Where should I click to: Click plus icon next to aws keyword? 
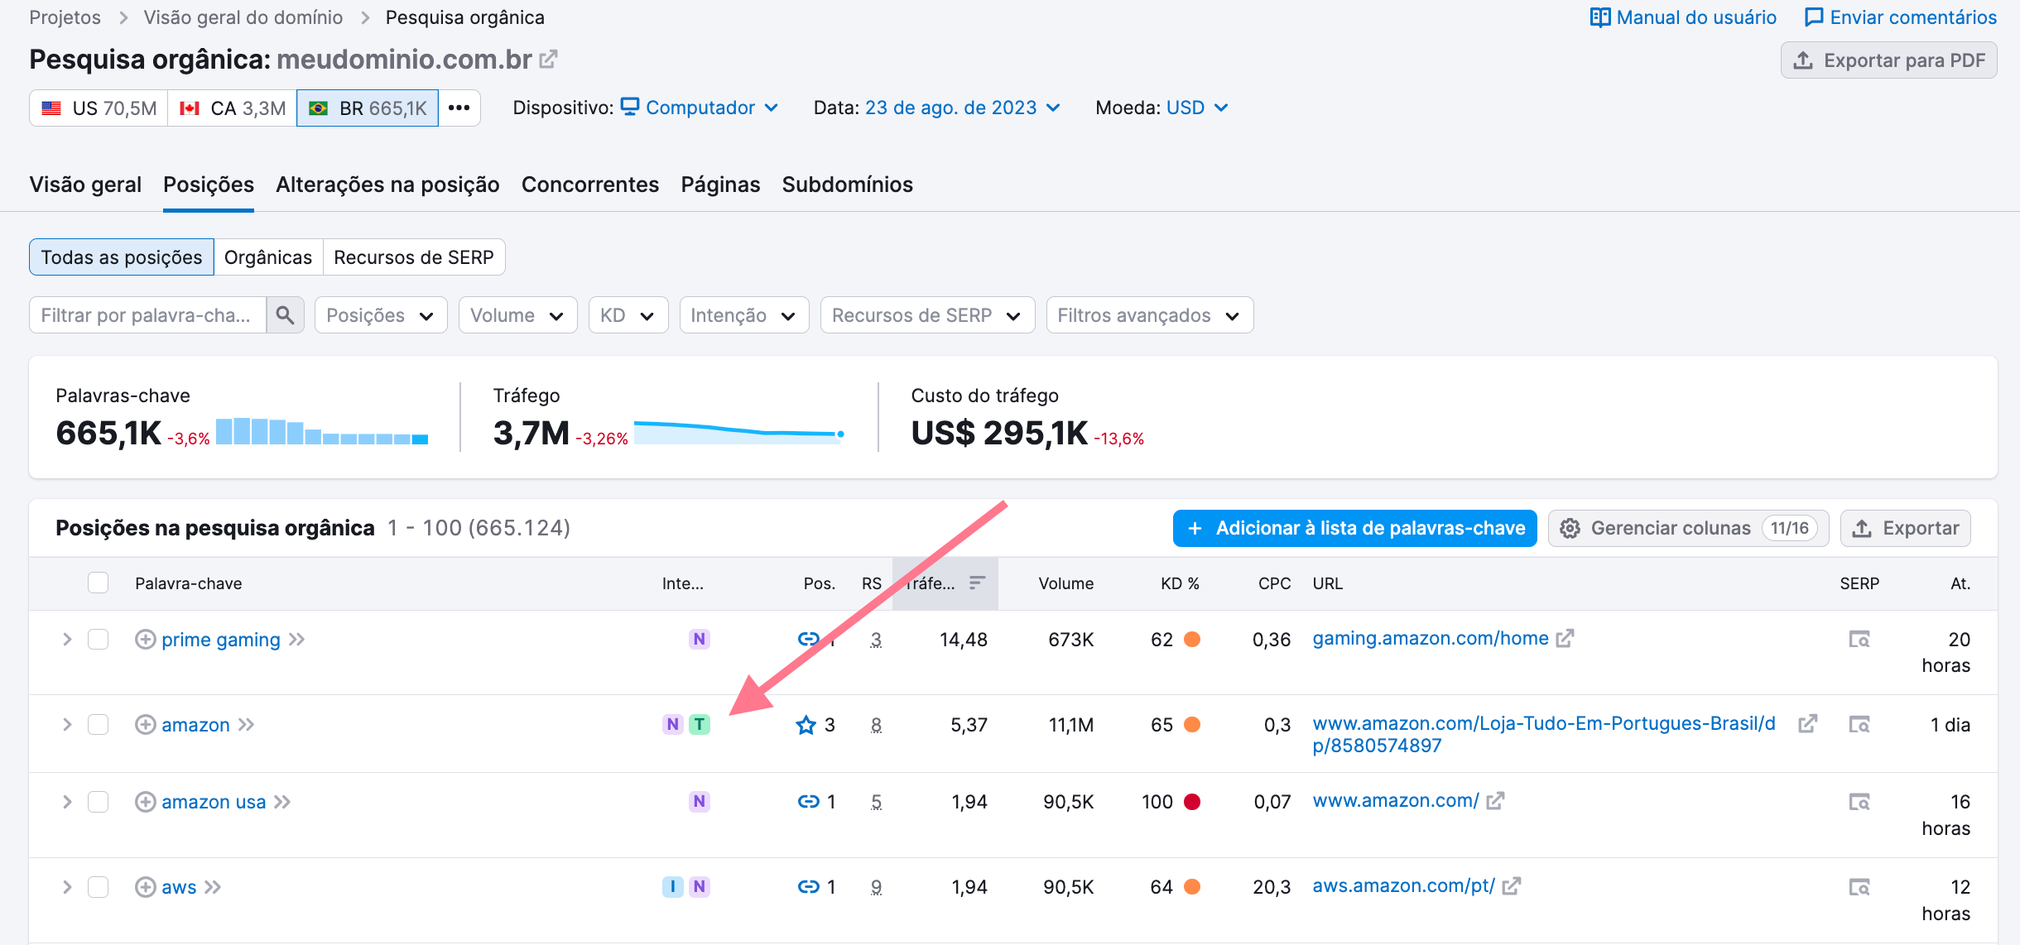pos(145,886)
